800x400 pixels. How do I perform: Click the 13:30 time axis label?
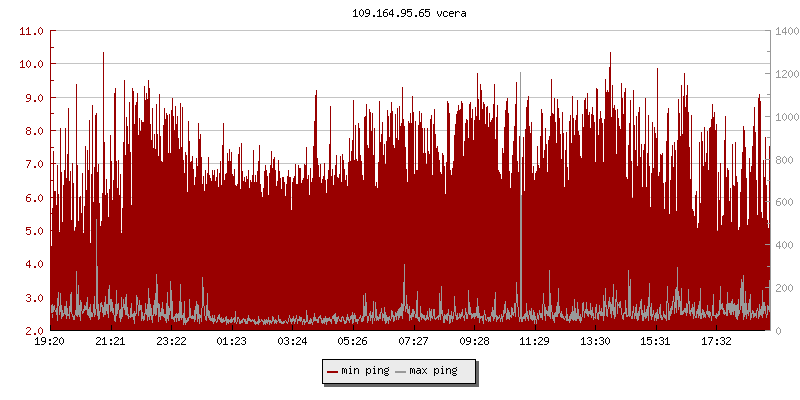pos(595,342)
